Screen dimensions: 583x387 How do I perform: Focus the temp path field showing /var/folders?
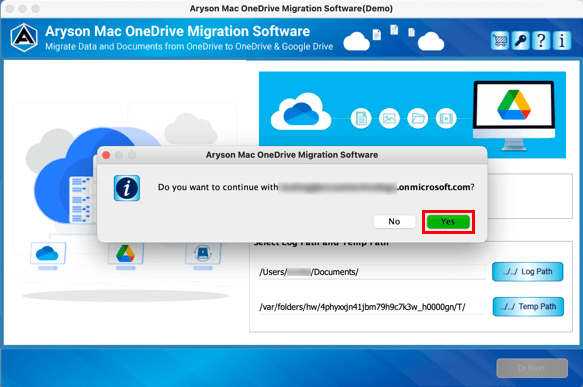coord(372,307)
